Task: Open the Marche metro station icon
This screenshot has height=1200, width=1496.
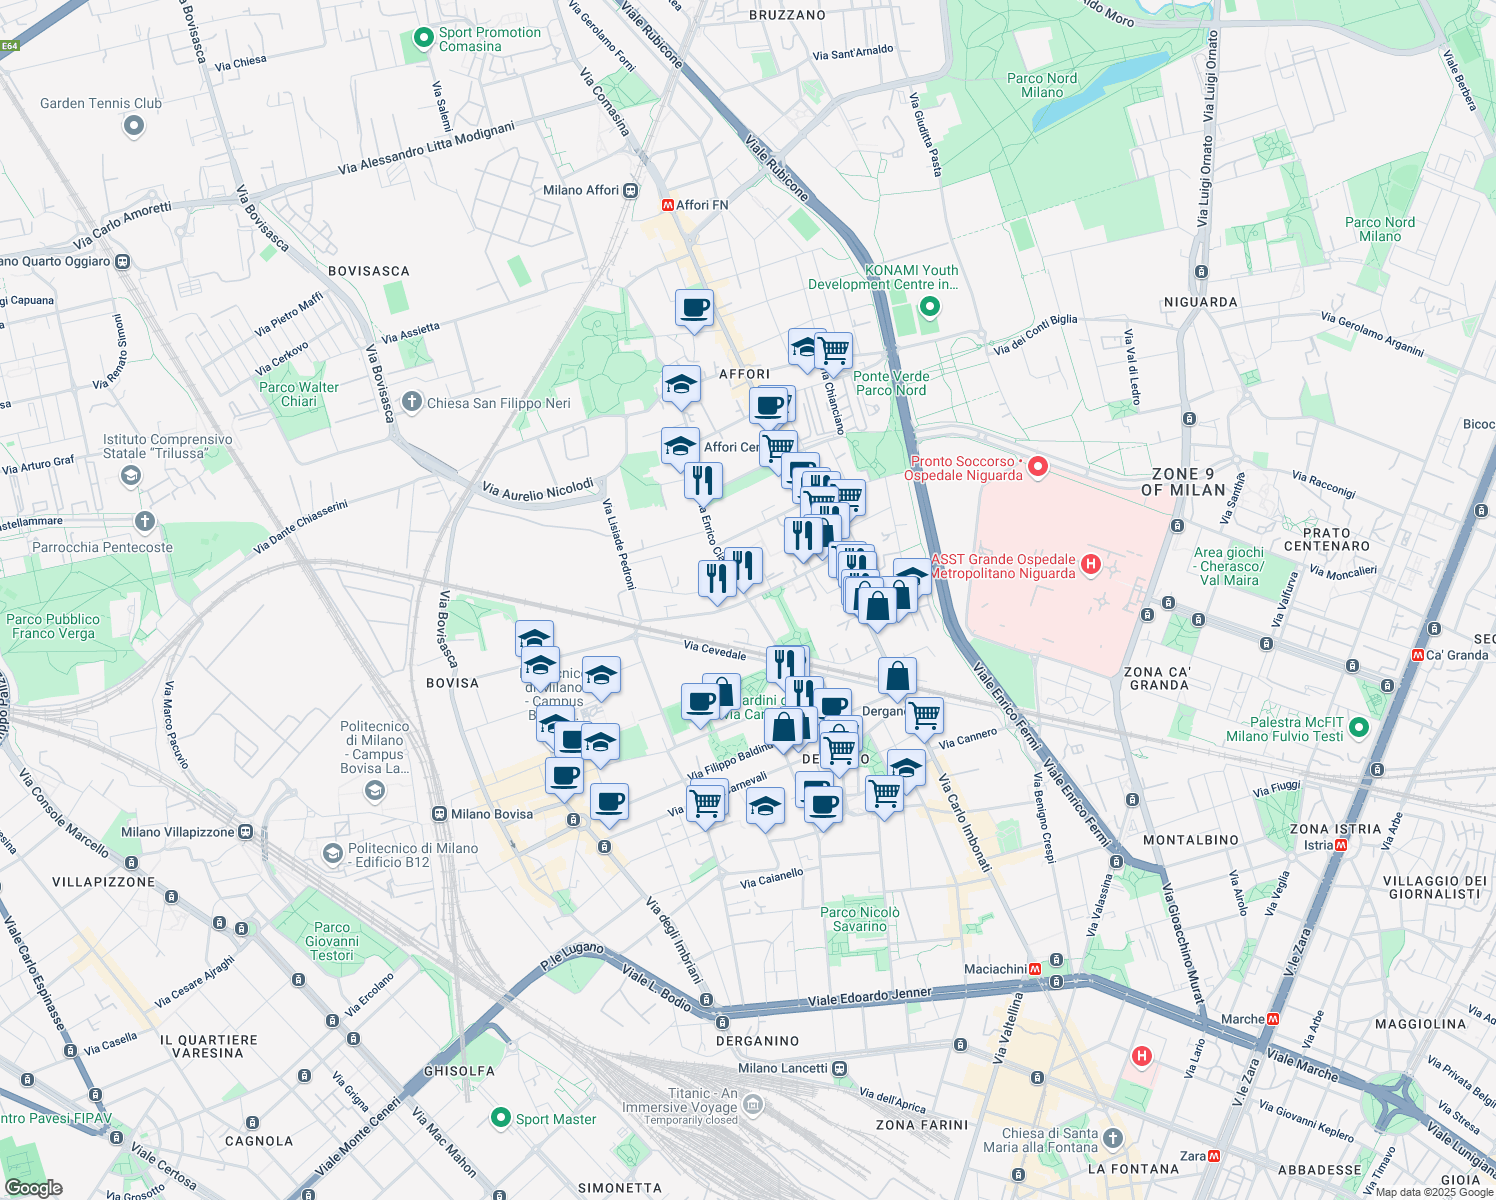Action: tap(1273, 1019)
